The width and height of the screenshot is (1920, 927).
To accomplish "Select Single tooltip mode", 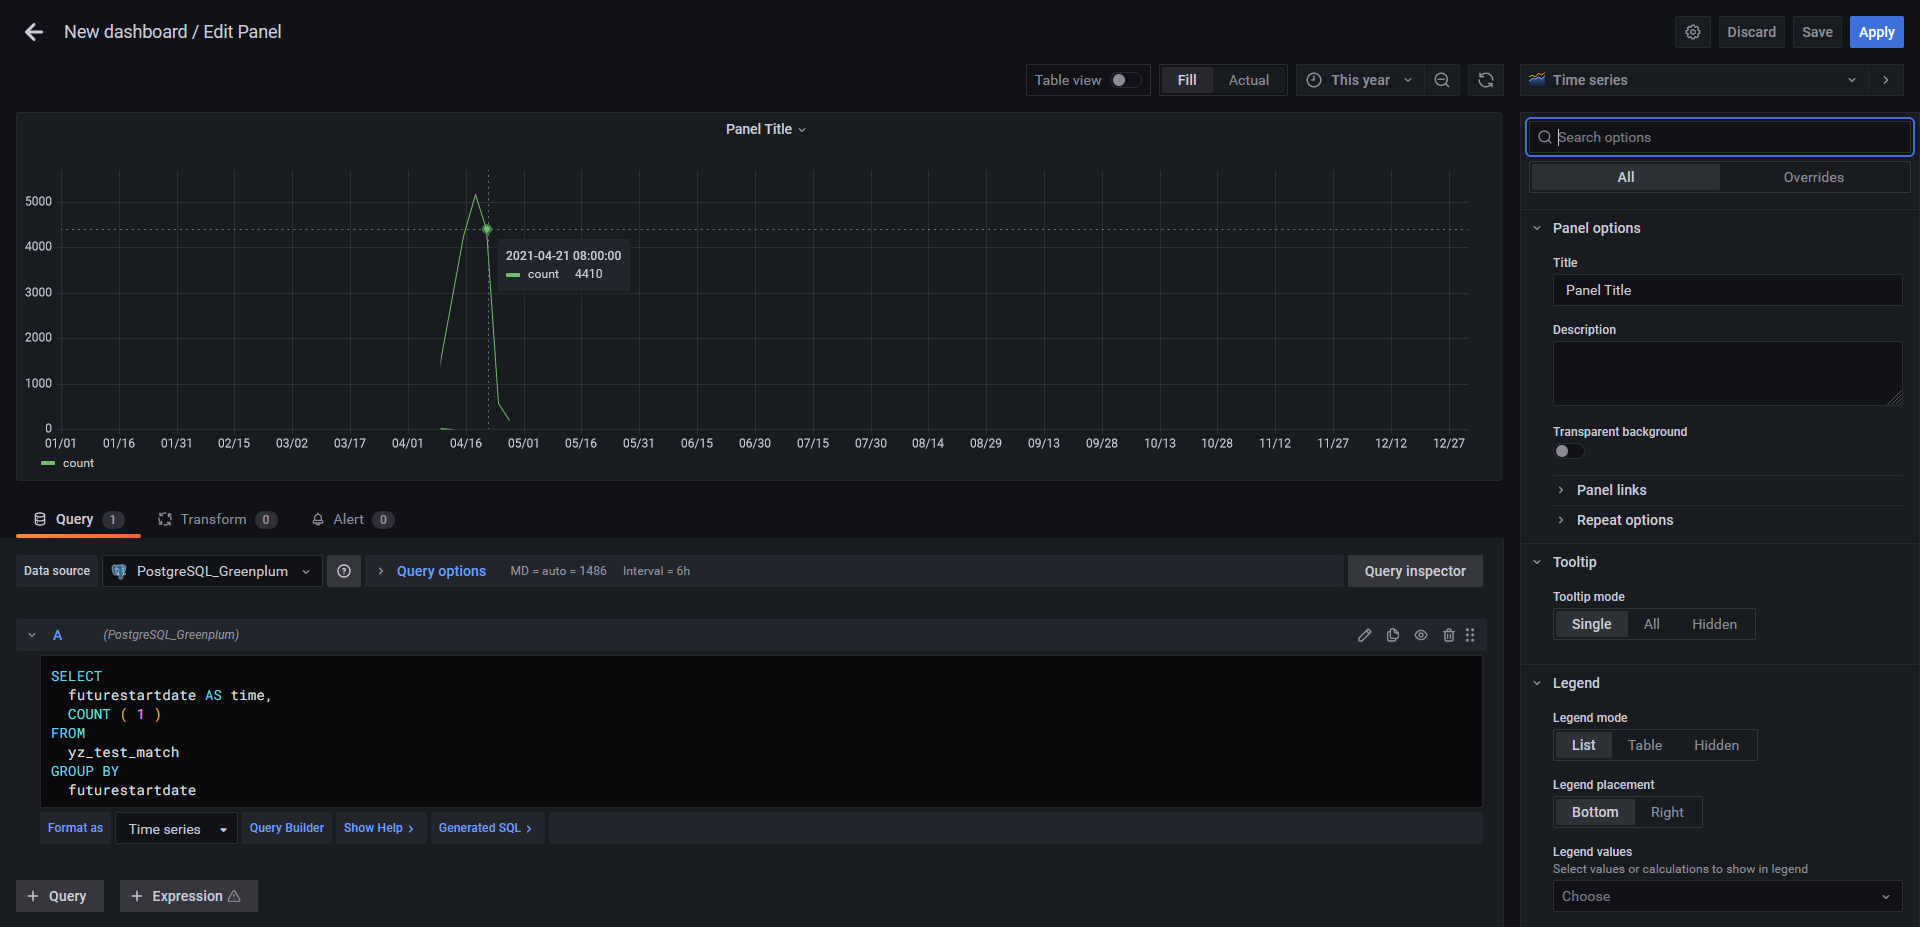I will 1591,624.
